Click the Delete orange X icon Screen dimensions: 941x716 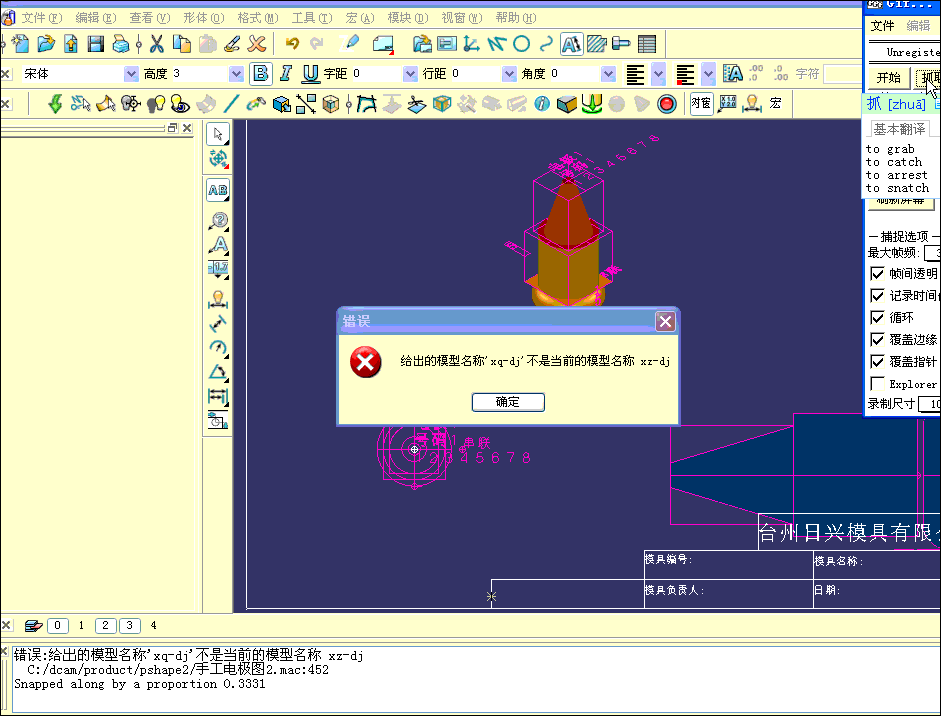pyautogui.click(x=257, y=44)
